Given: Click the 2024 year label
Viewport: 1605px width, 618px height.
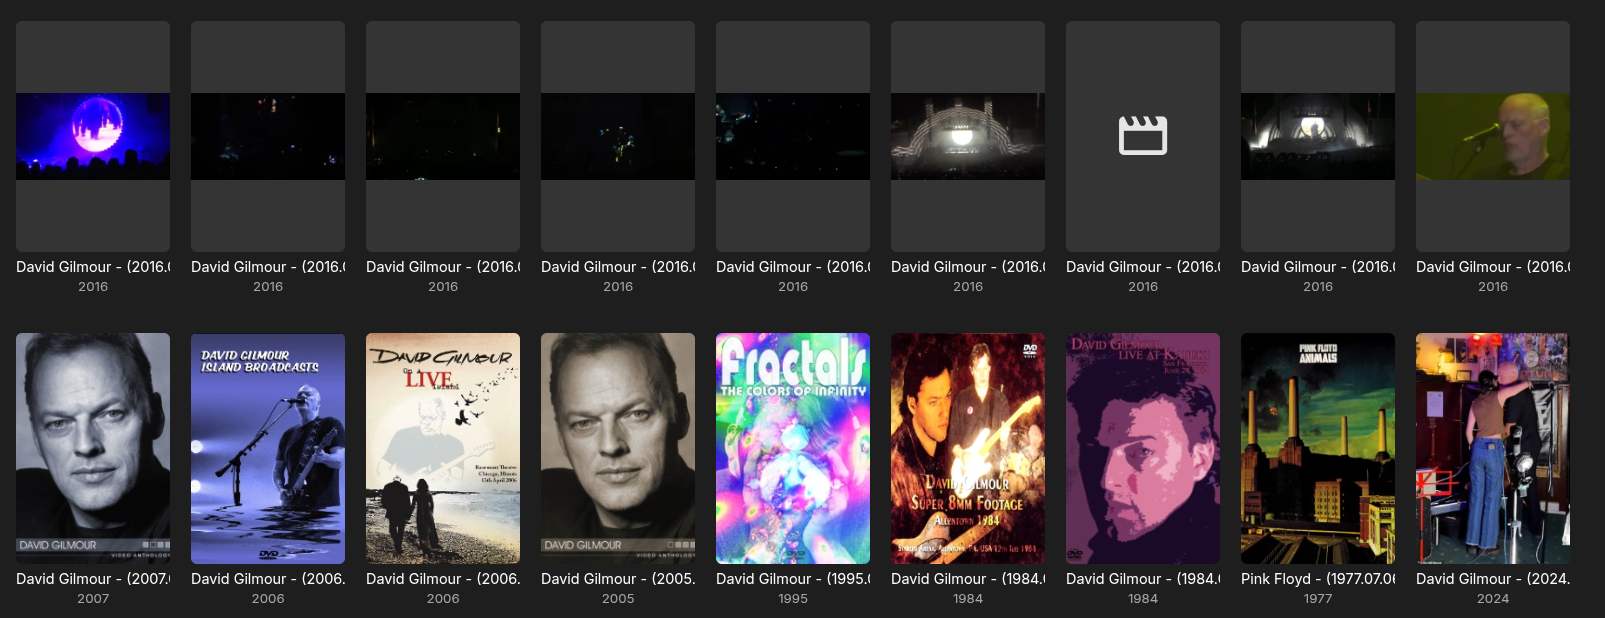Looking at the screenshot, I should click(x=1493, y=599).
